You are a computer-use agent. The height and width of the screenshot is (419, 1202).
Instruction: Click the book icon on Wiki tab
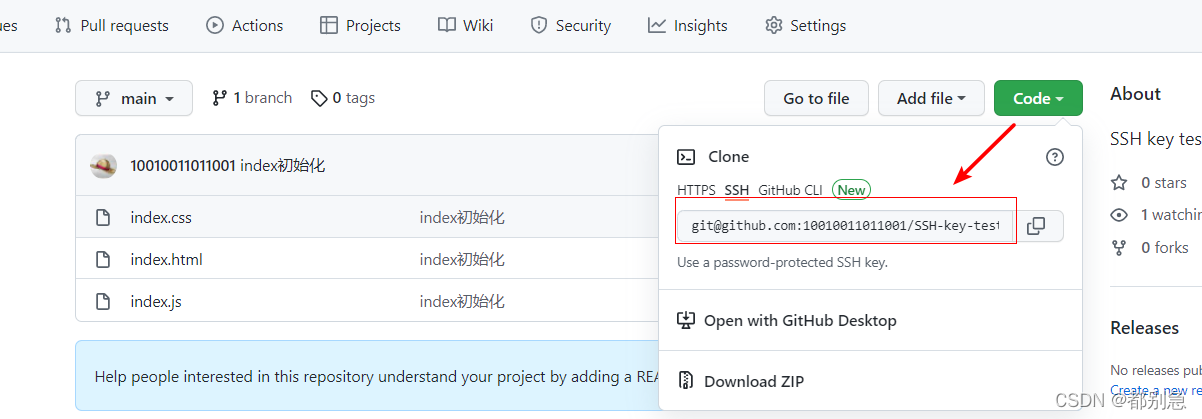tap(447, 26)
